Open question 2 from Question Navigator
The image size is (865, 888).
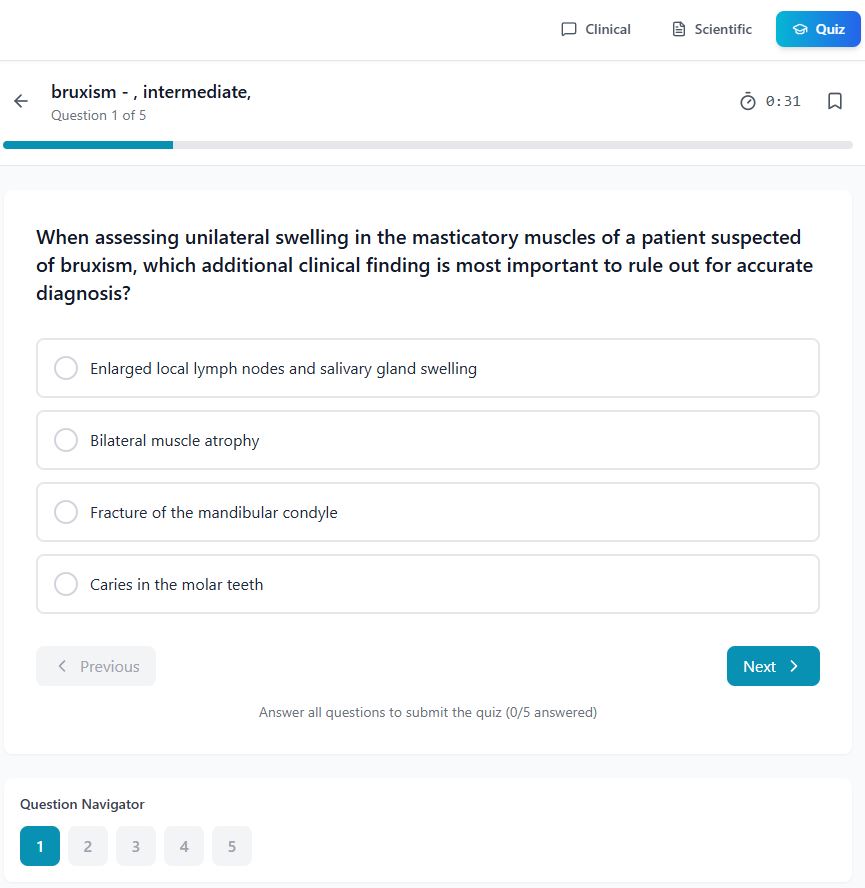pos(88,846)
